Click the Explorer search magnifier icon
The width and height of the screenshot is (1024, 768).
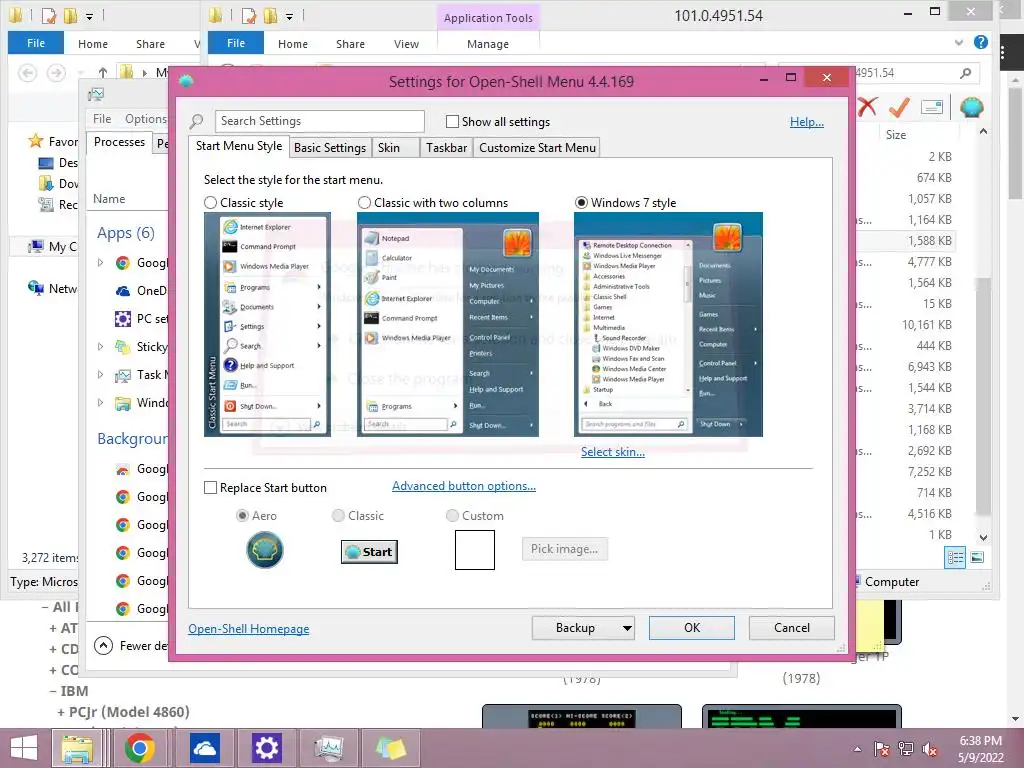pyautogui.click(x=966, y=73)
